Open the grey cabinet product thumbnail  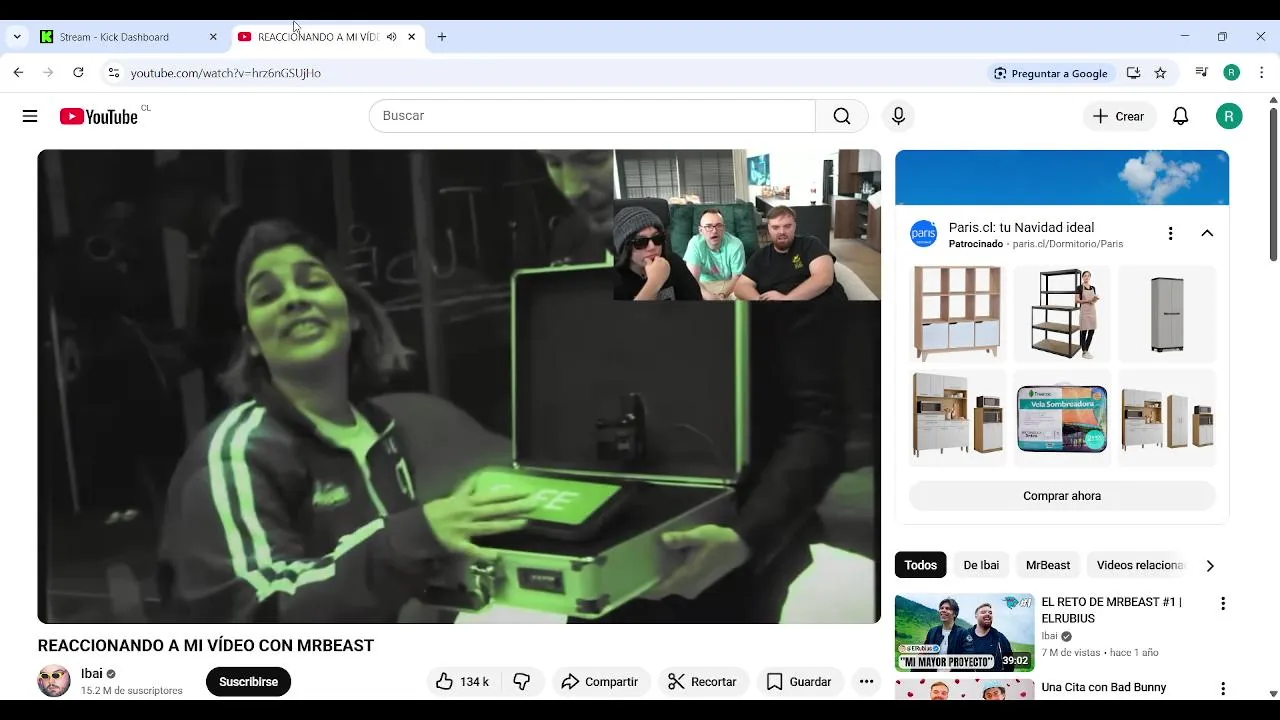coord(1167,313)
